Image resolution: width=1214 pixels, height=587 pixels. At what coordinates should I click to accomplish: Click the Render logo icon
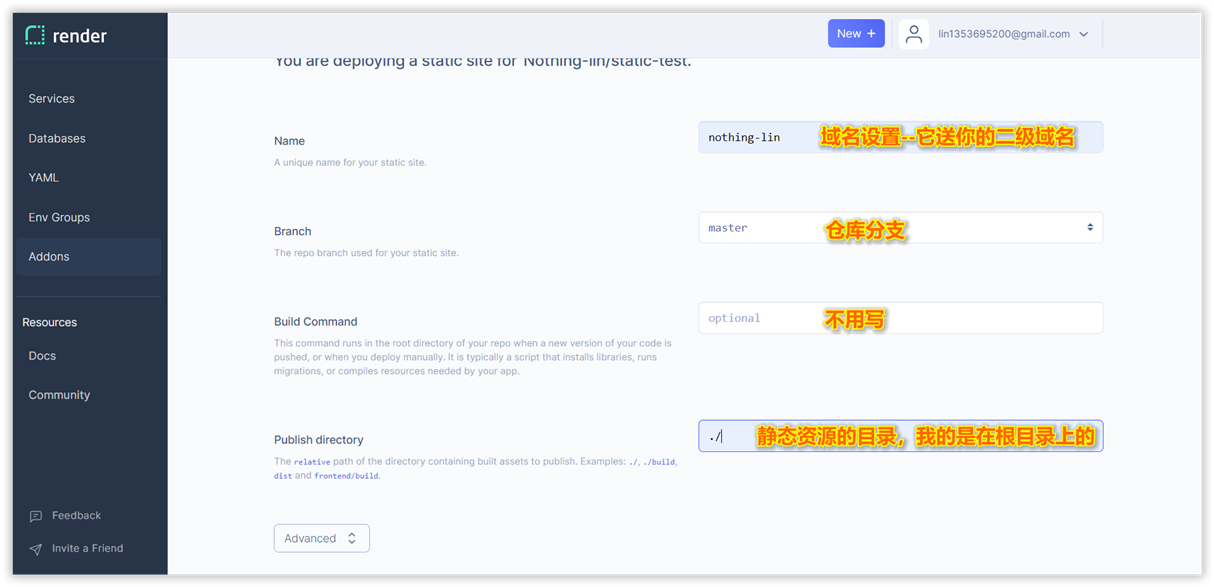(35, 36)
